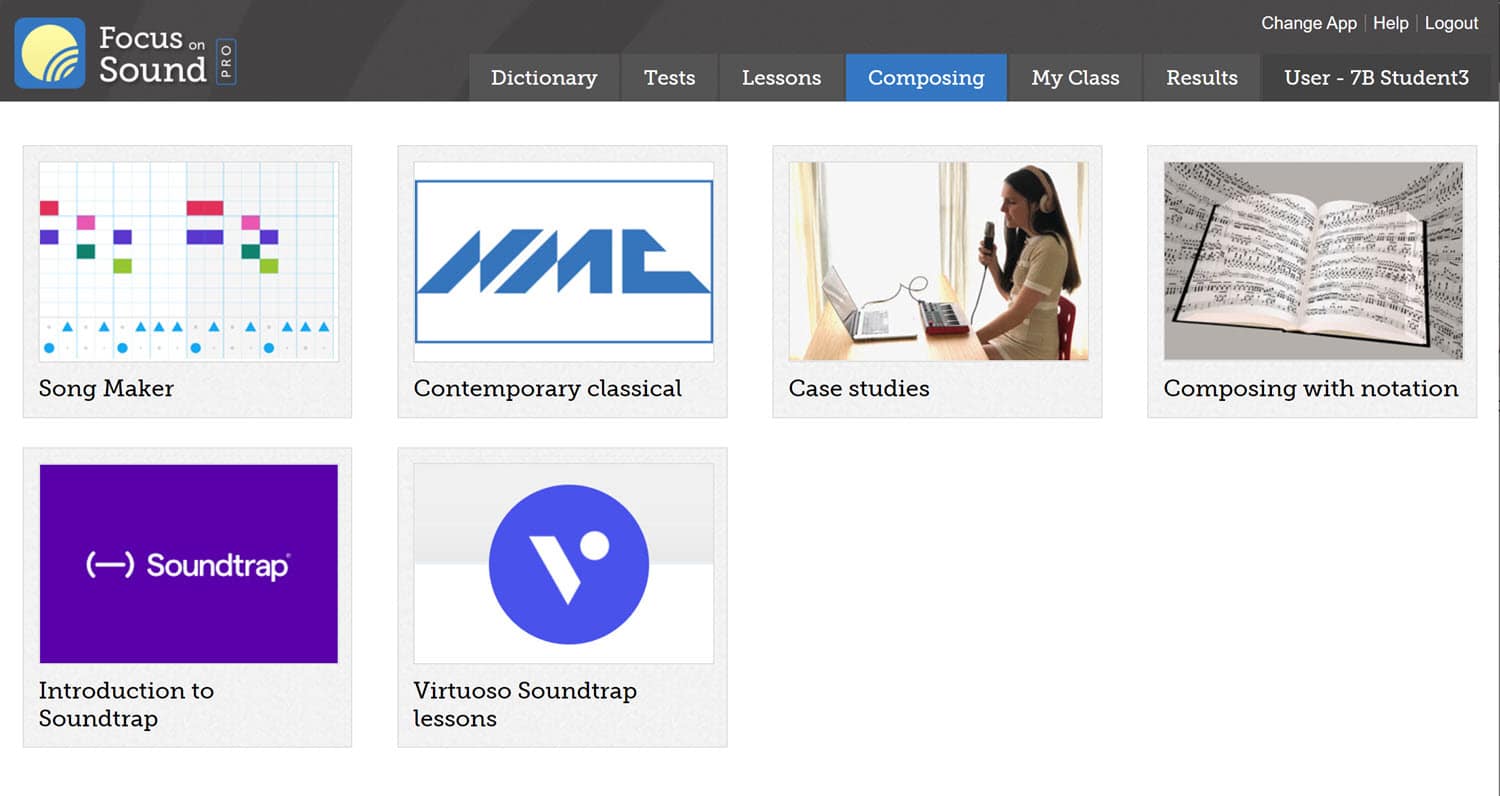This screenshot has width=1500, height=796.
Task: Click the Change App link
Action: (x=1308, y=23)
